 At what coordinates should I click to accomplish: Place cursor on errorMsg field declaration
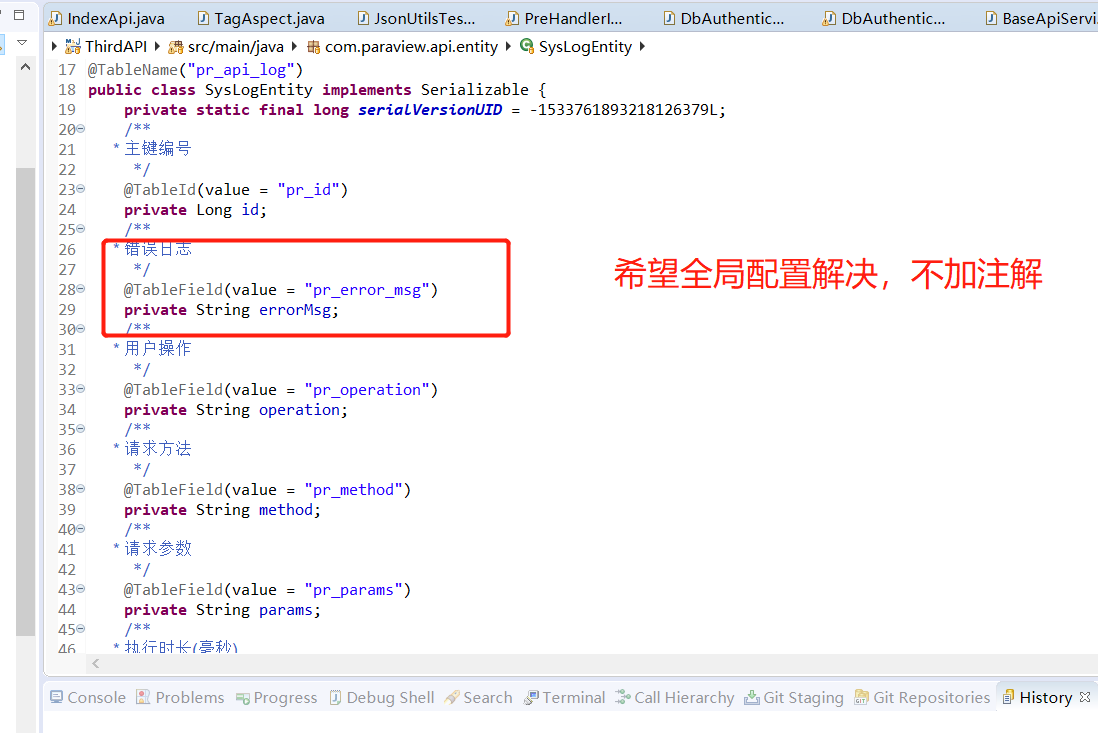[299, 310]
